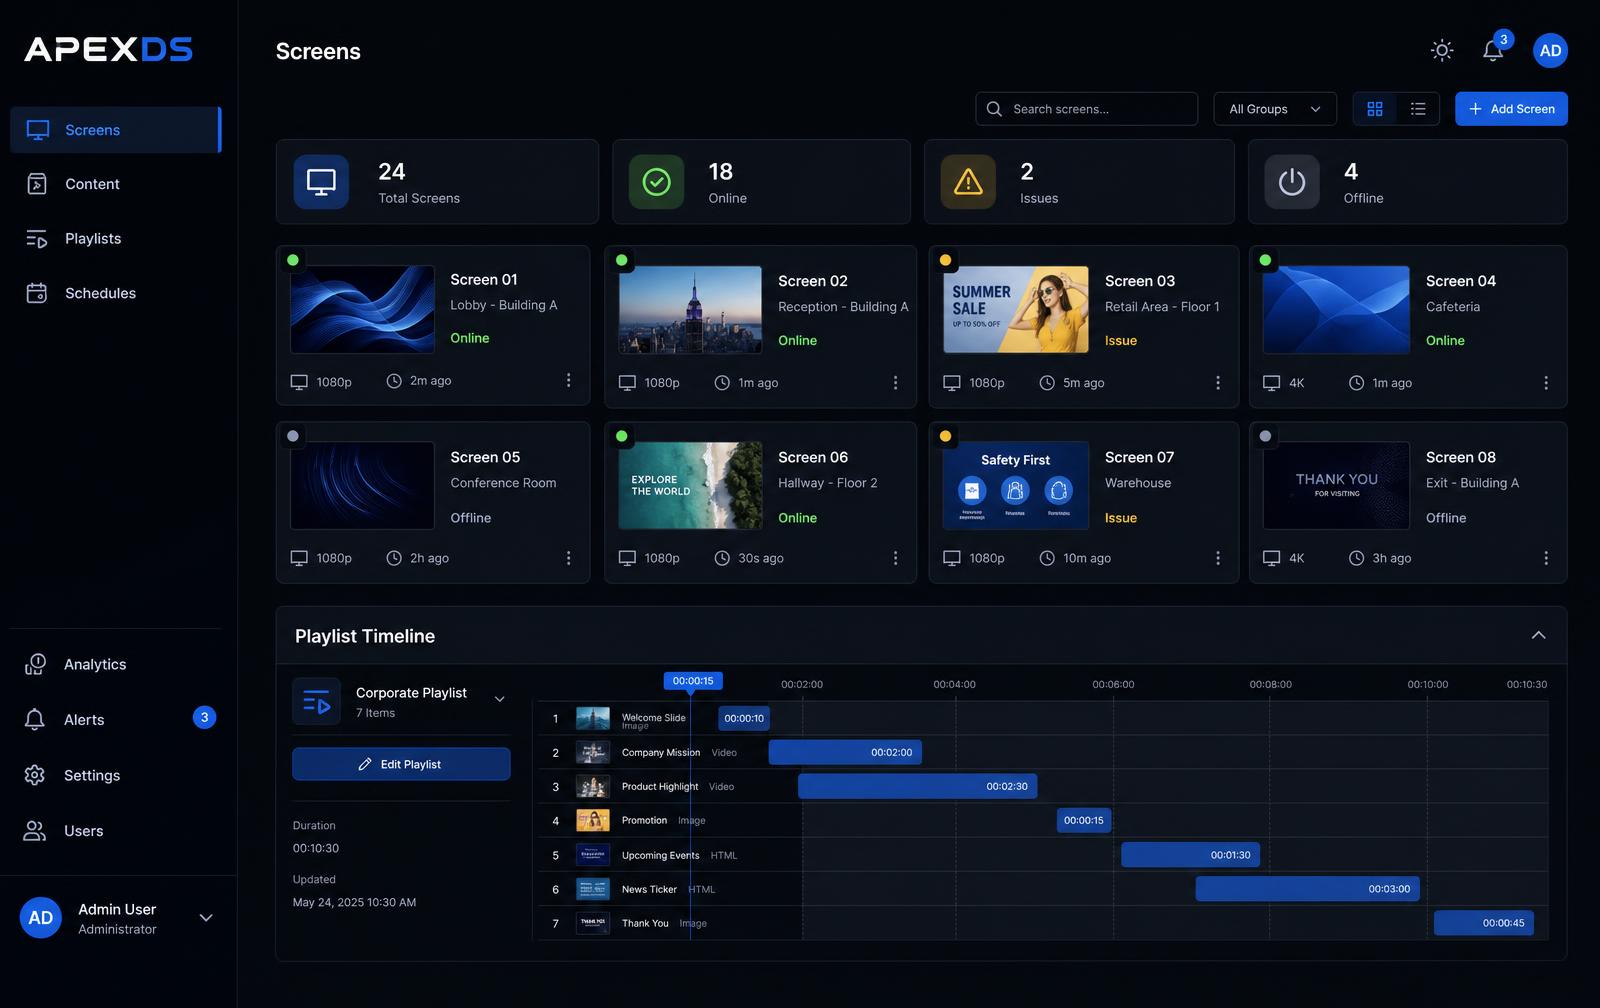Select the Product Highlight 00:02:30 timeline bar
This screenshot has width=1600, height=1008.
[x=918, y=786]
